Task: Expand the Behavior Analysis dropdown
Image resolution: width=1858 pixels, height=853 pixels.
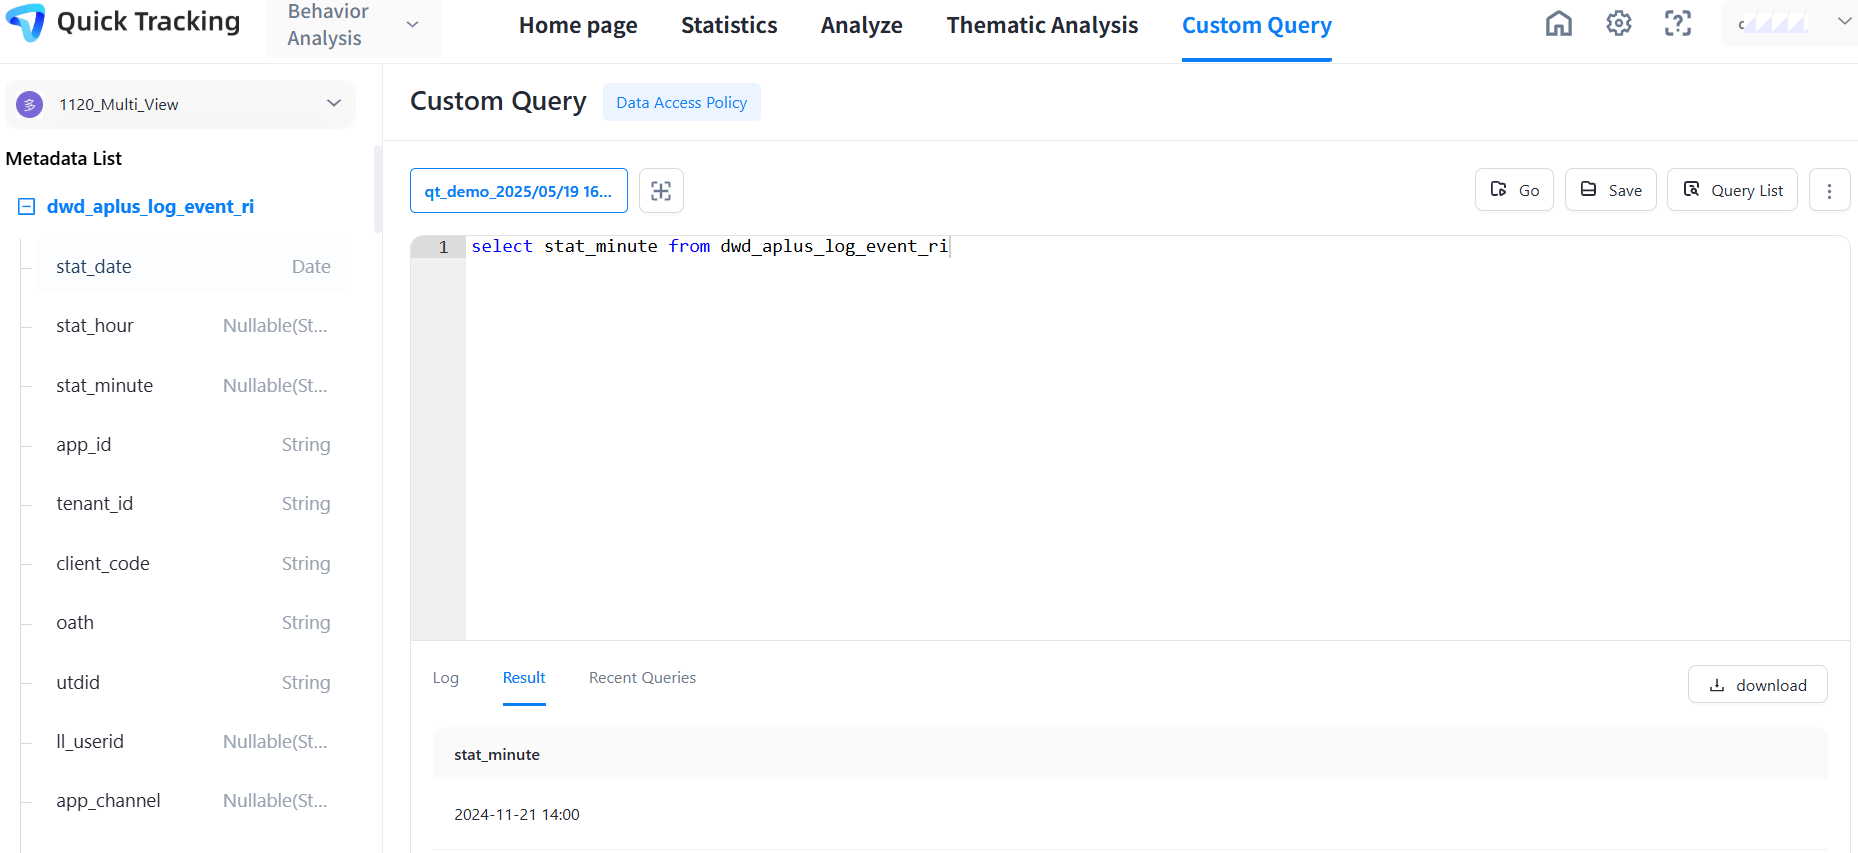Action: pyautogui.click(x=412, y=25)
